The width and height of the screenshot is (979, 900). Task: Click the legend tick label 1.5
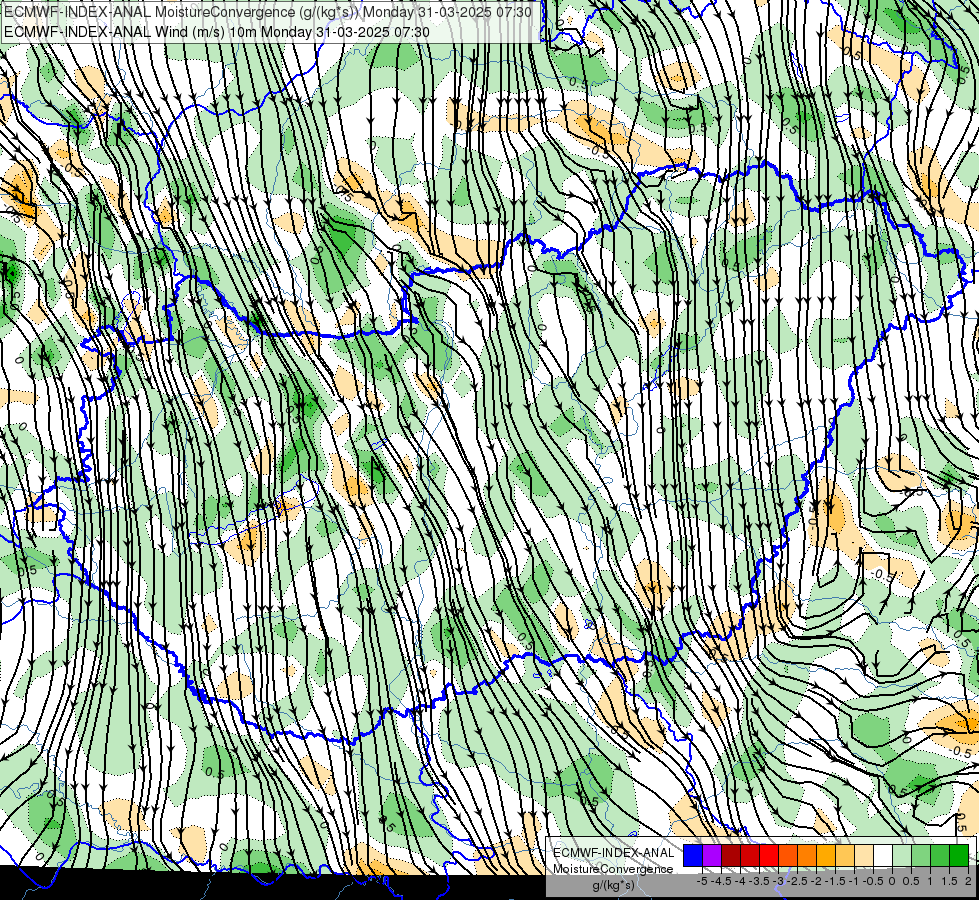[949, 881]
